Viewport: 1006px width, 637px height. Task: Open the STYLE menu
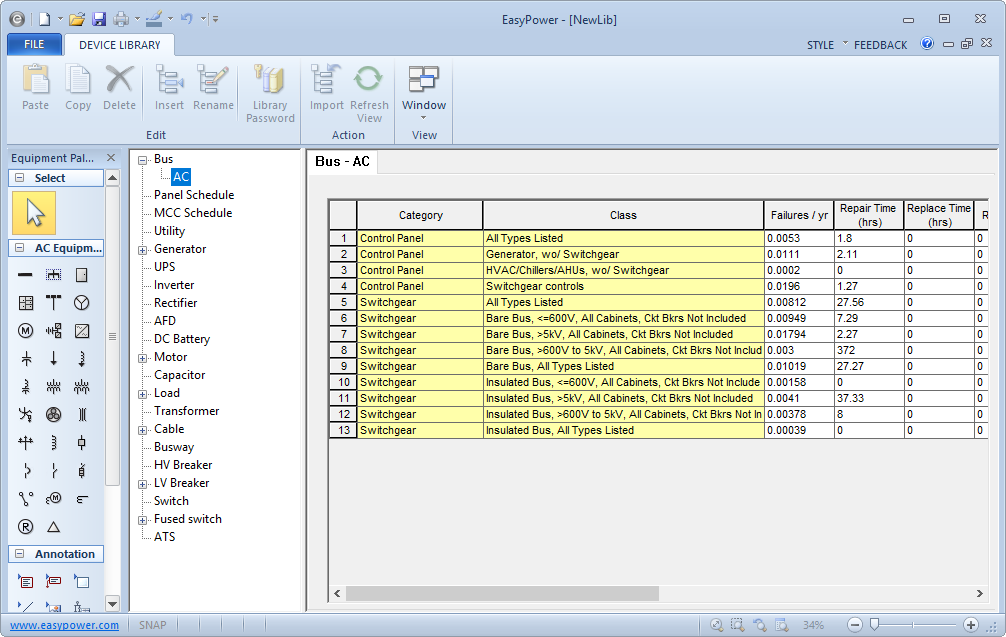click(x=820, y=45)
